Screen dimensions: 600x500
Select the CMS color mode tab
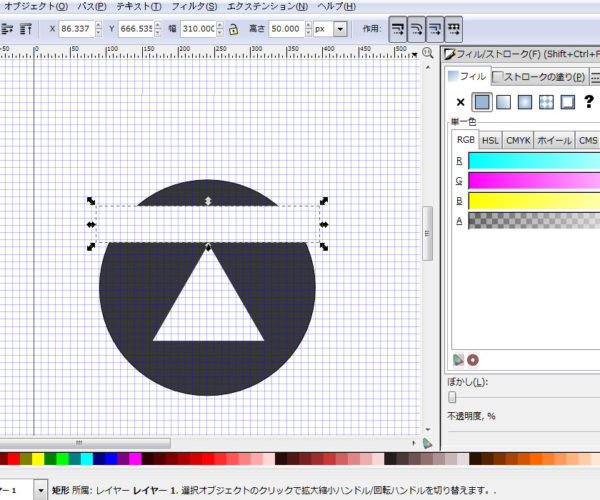pos(588,141)
